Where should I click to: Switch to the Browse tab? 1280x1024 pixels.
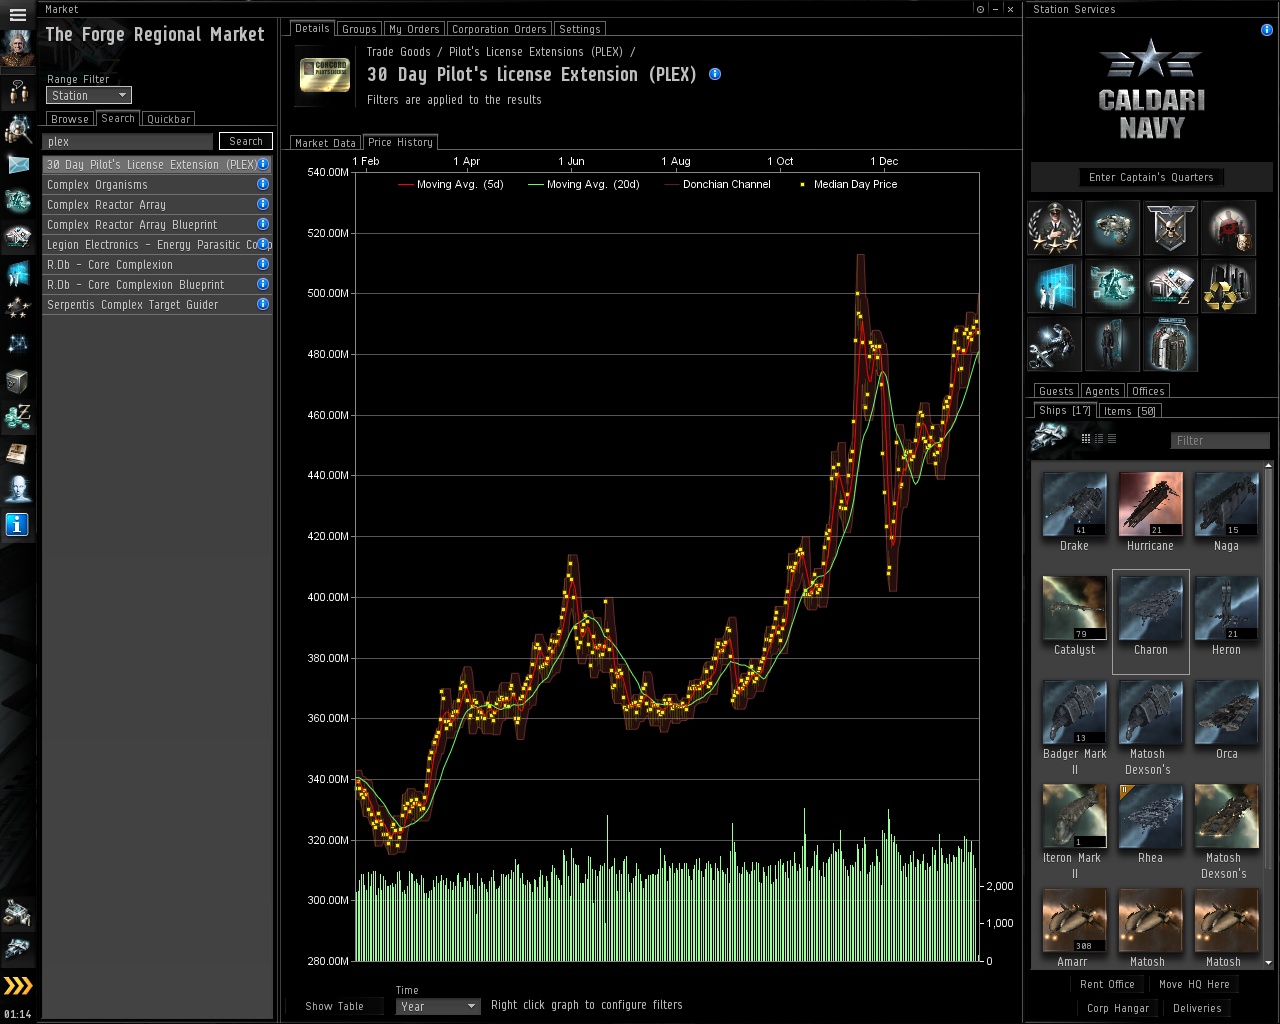click(70, 119)
